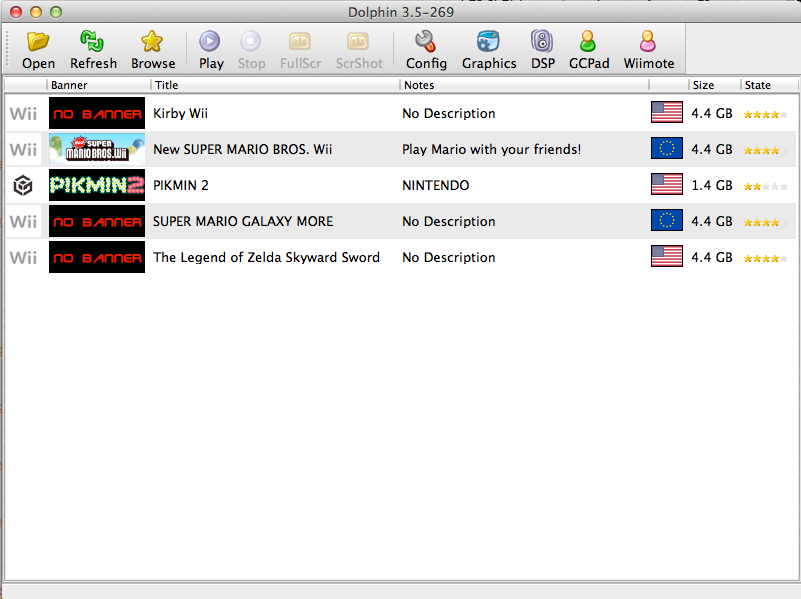
Task: Click 4.4 GB size for Super Mario Galaxy More
Action: (712, 221)
